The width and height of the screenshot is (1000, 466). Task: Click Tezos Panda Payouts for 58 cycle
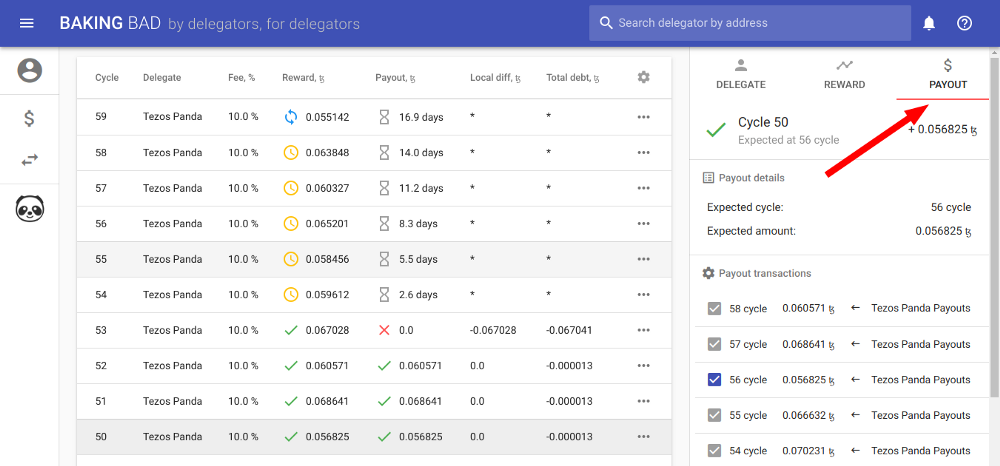coord(921,309)
